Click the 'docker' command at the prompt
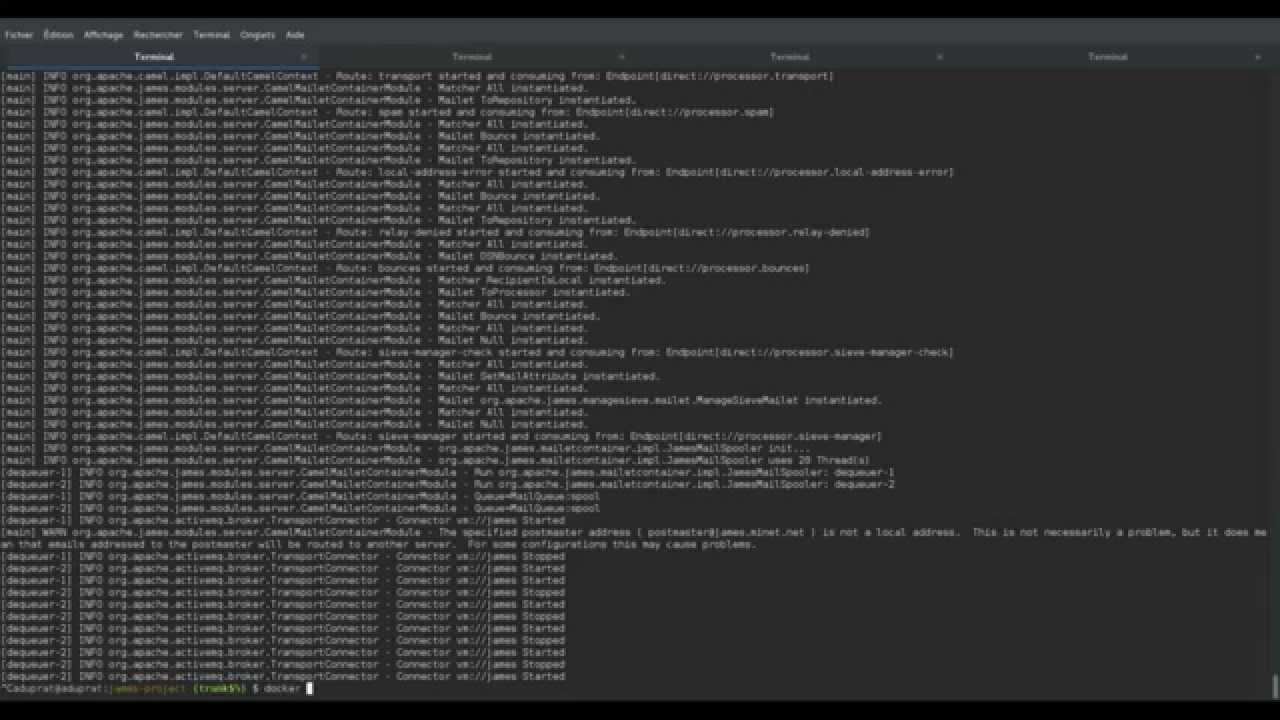This screenshot has width=1280, height=720. pyautogui.click(x=282, y=689)
